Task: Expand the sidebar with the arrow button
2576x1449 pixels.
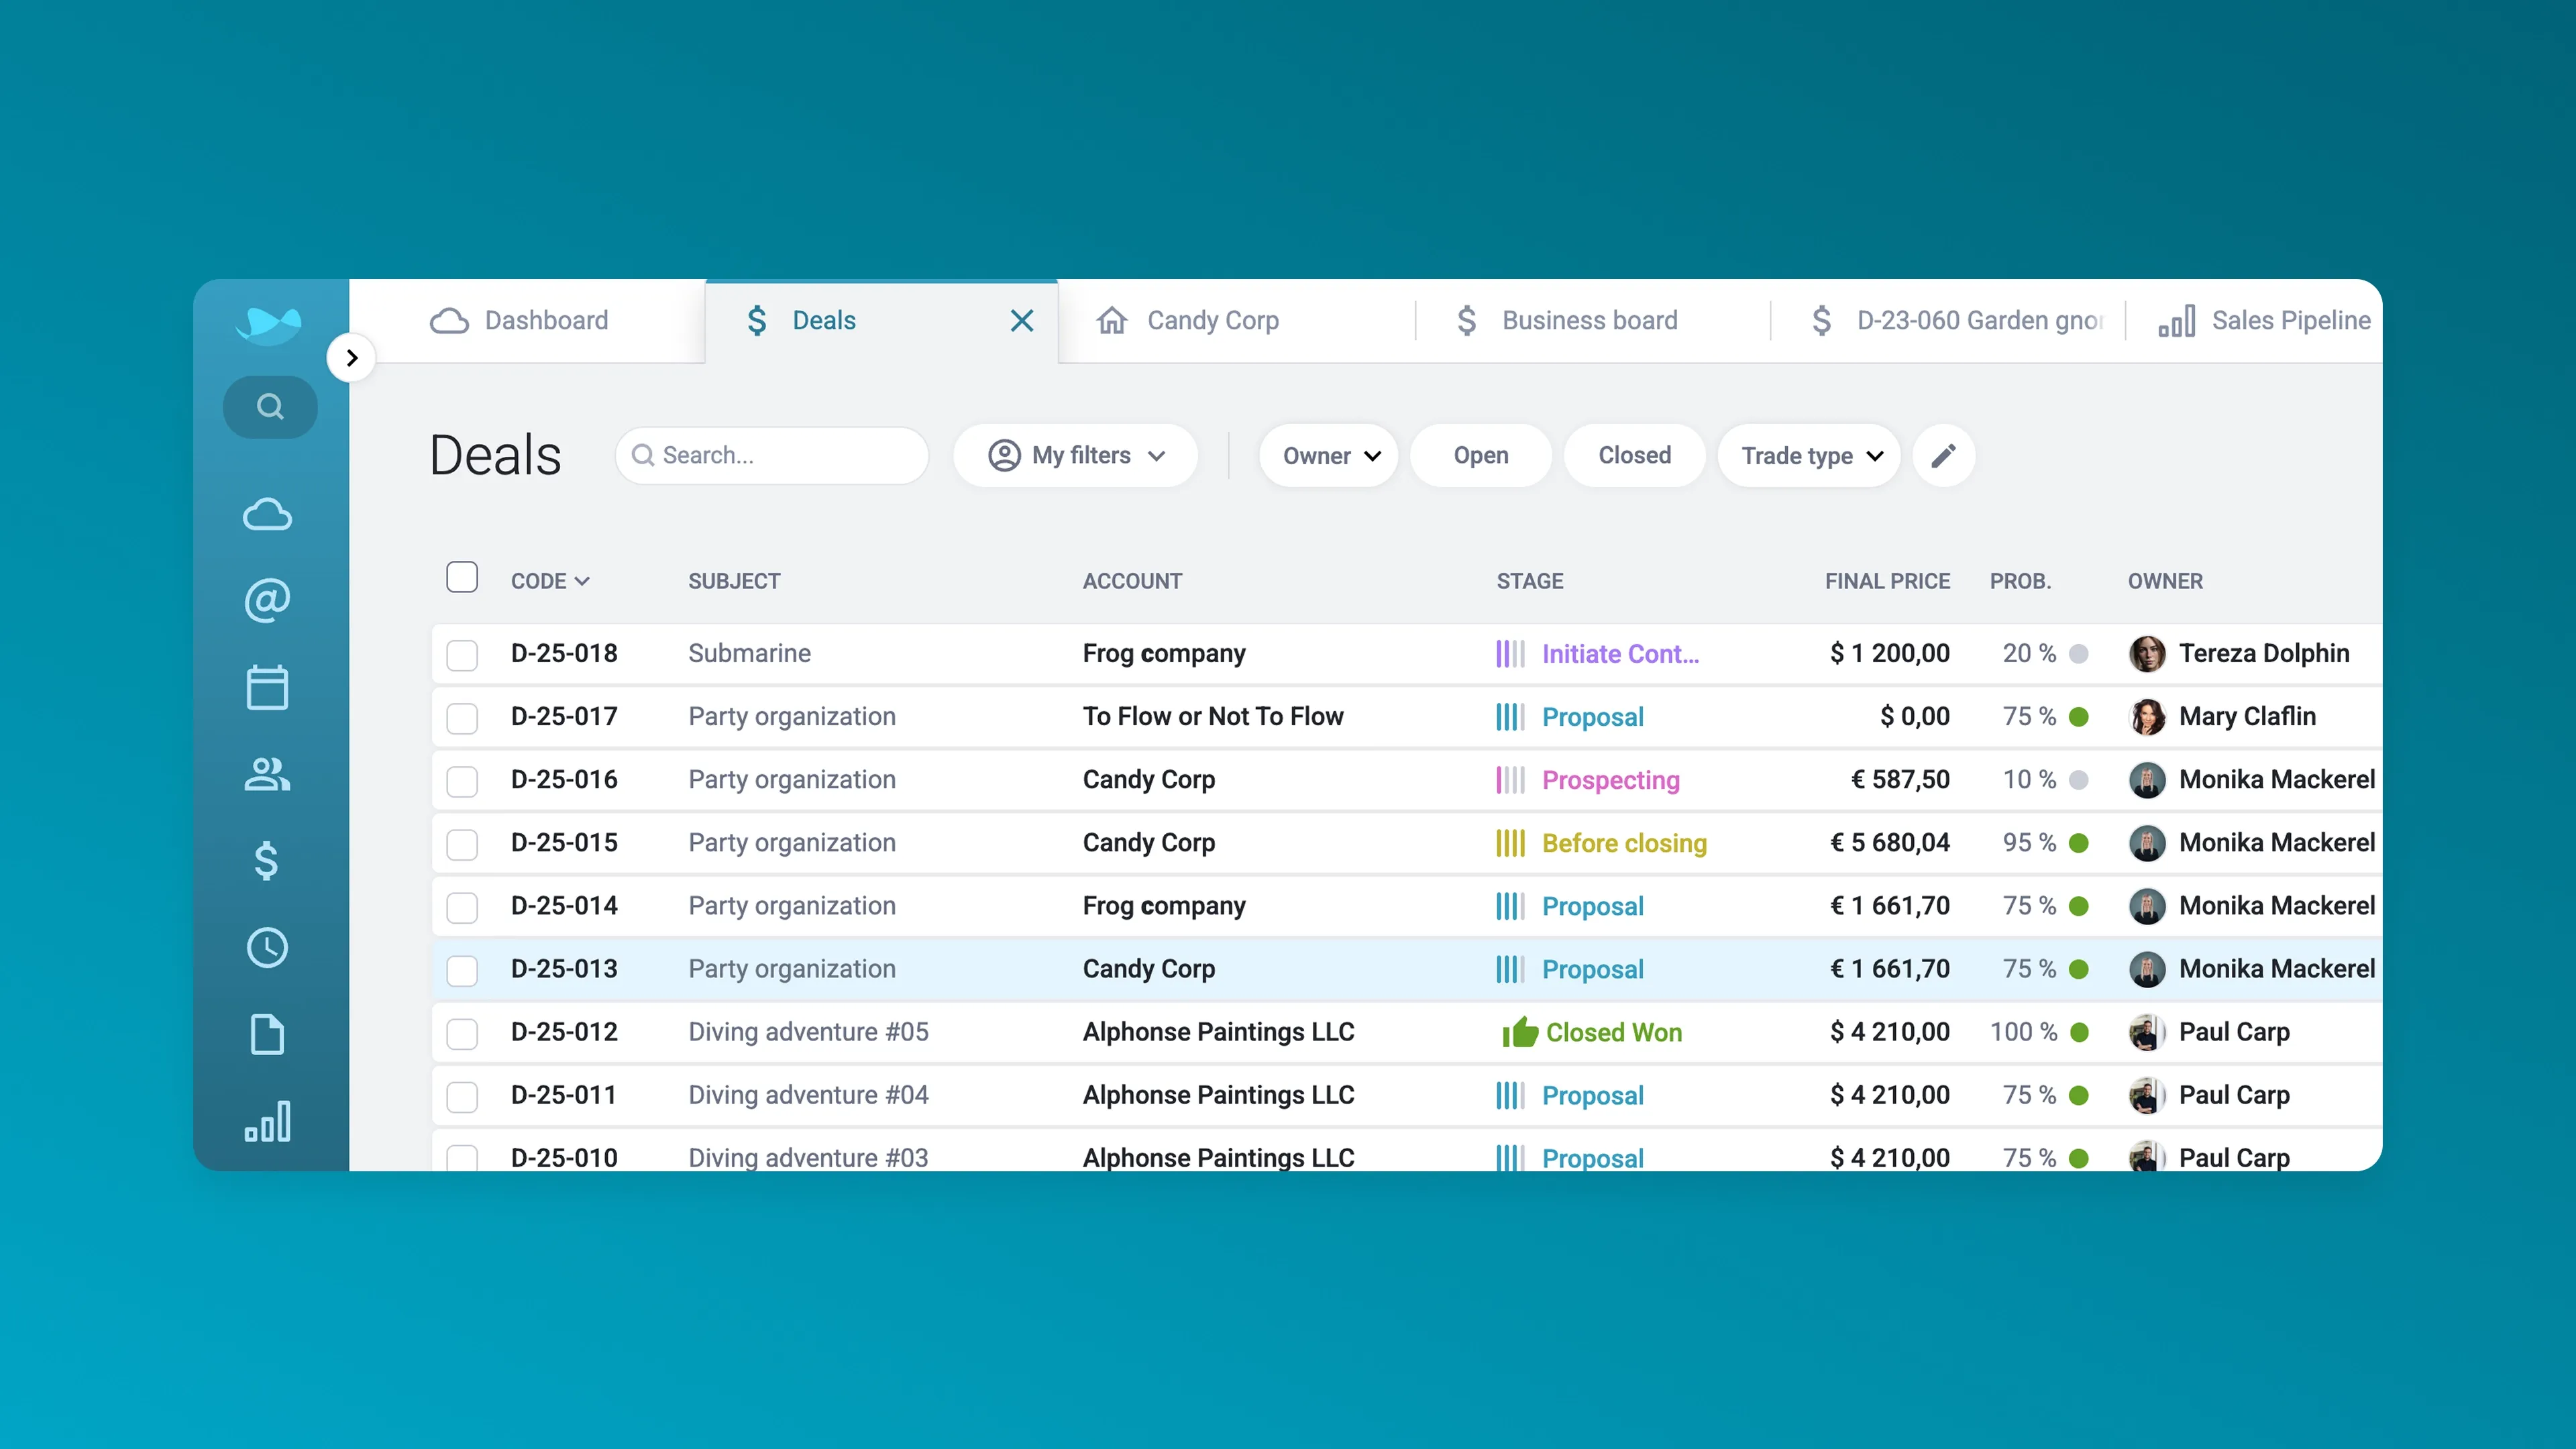Action: point(351,358)
